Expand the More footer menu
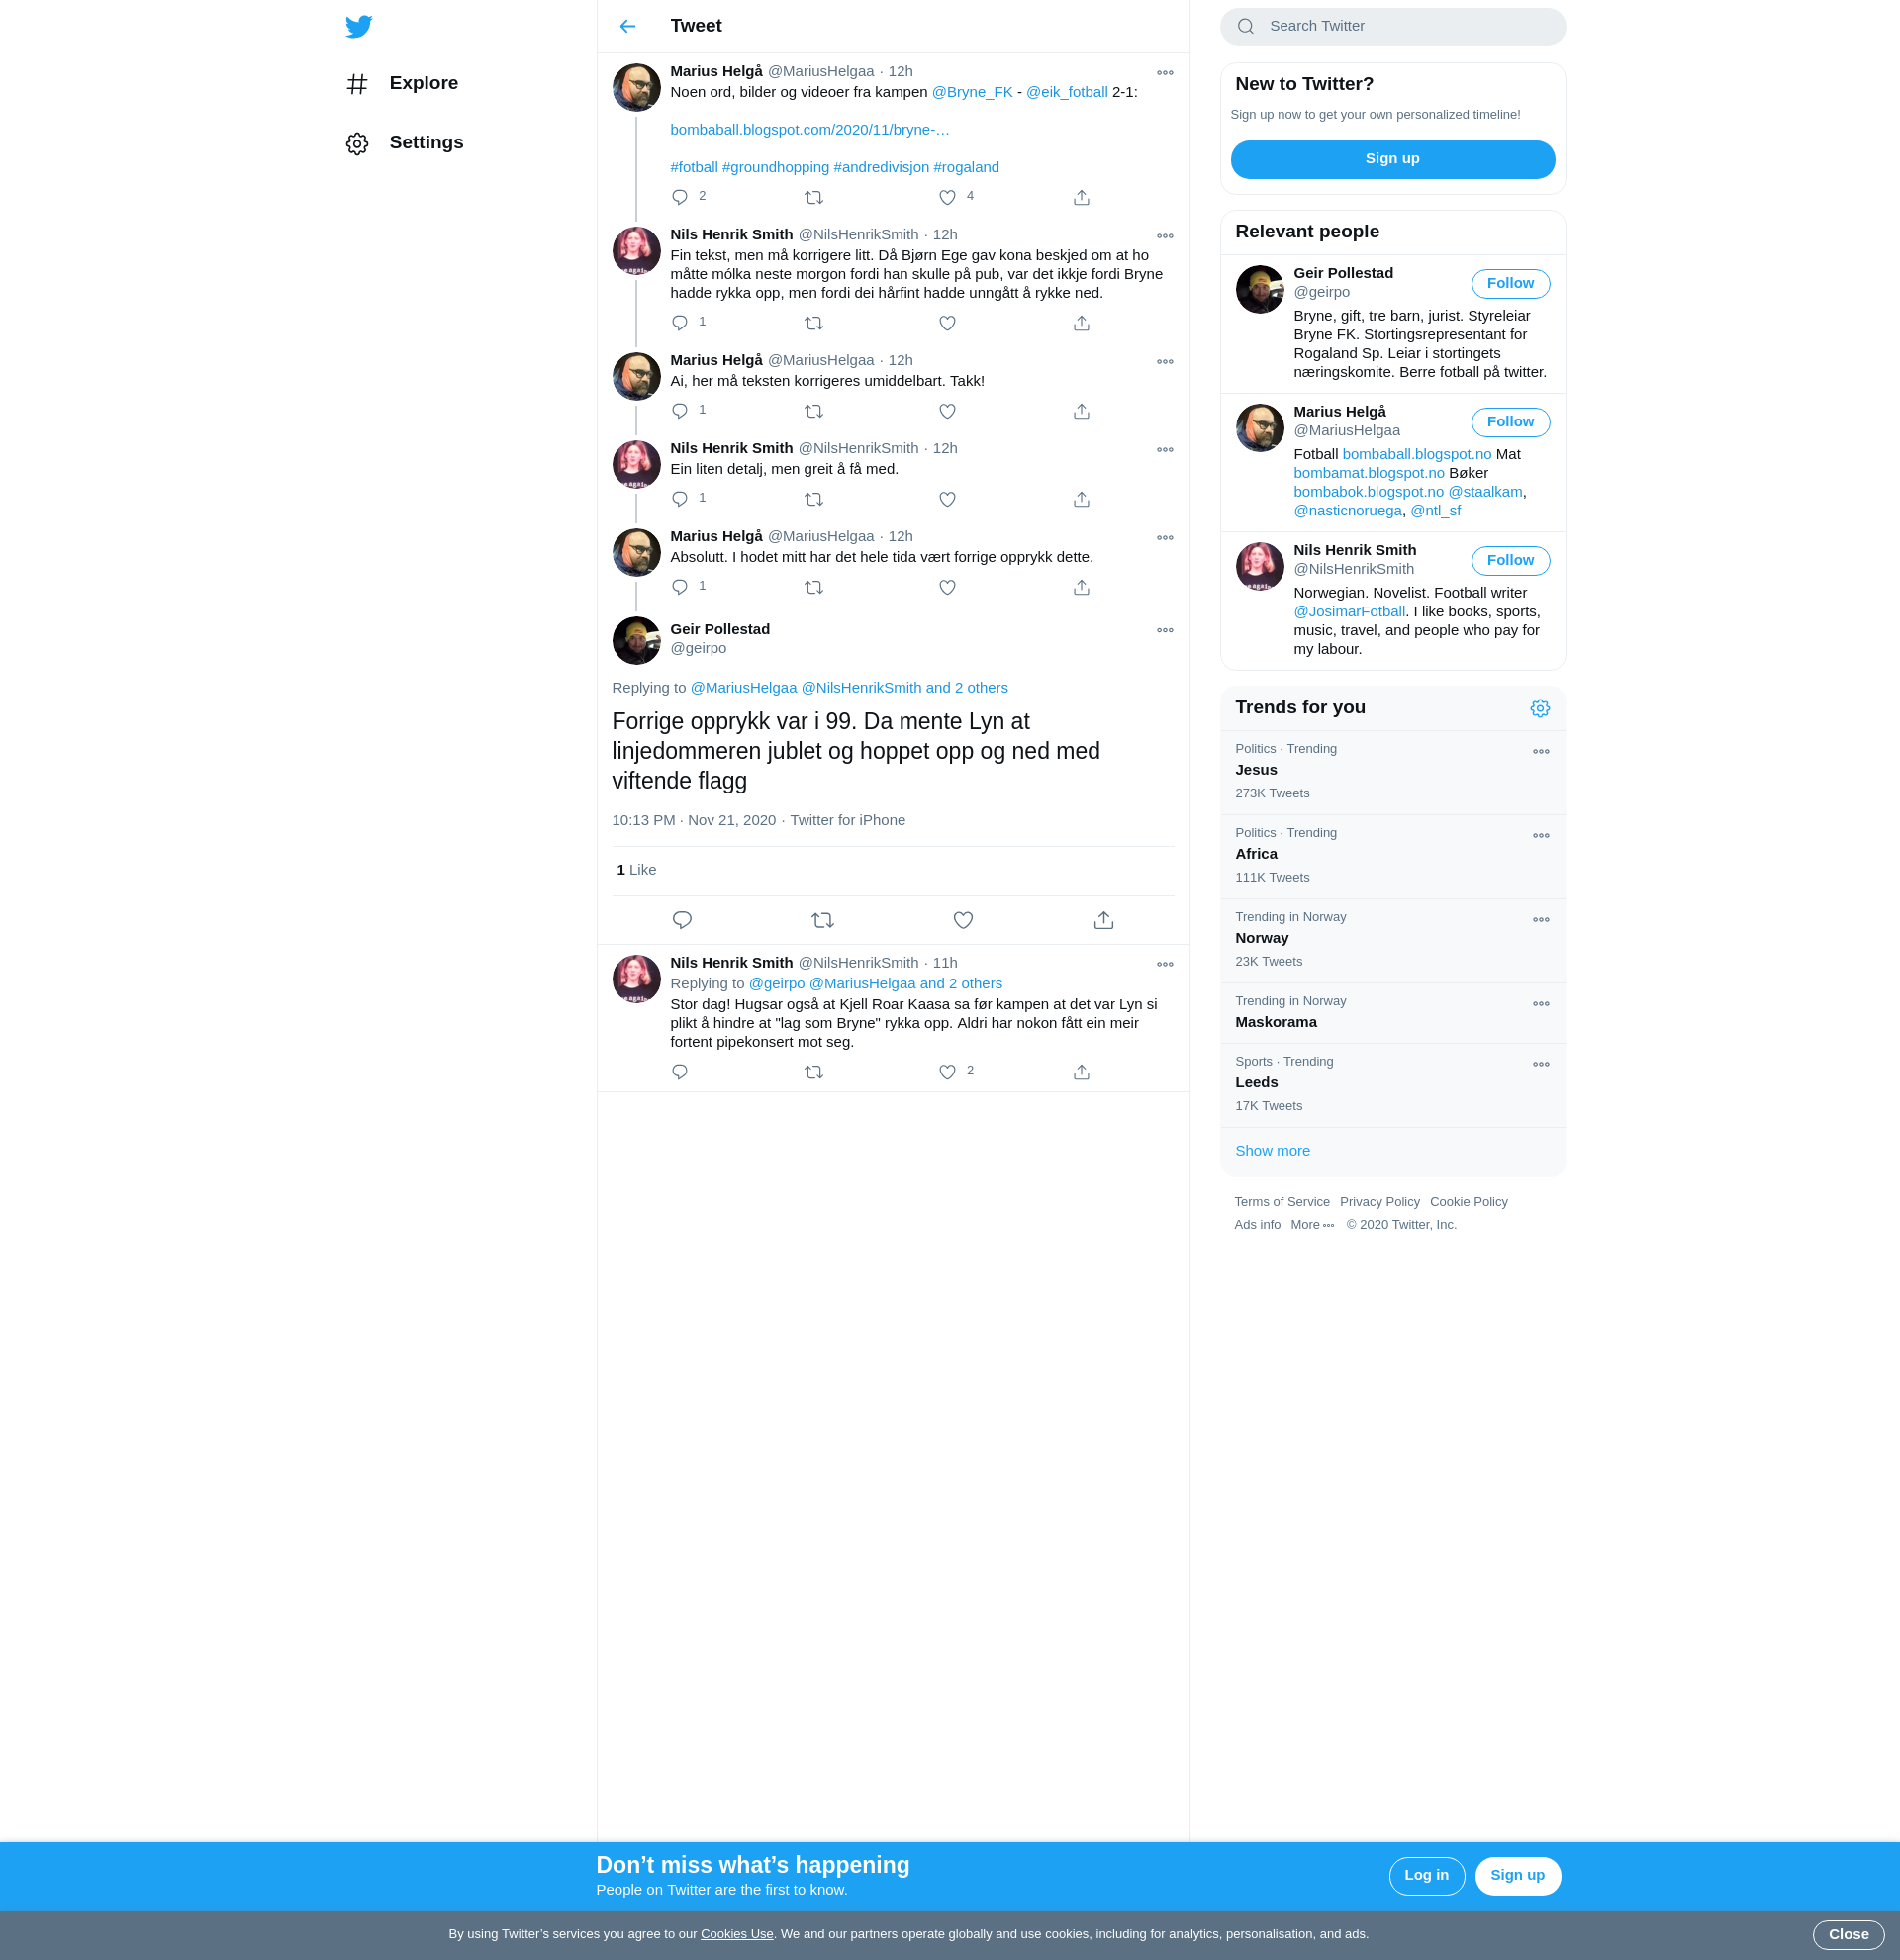1900x1960 pixels. 1312,1225
